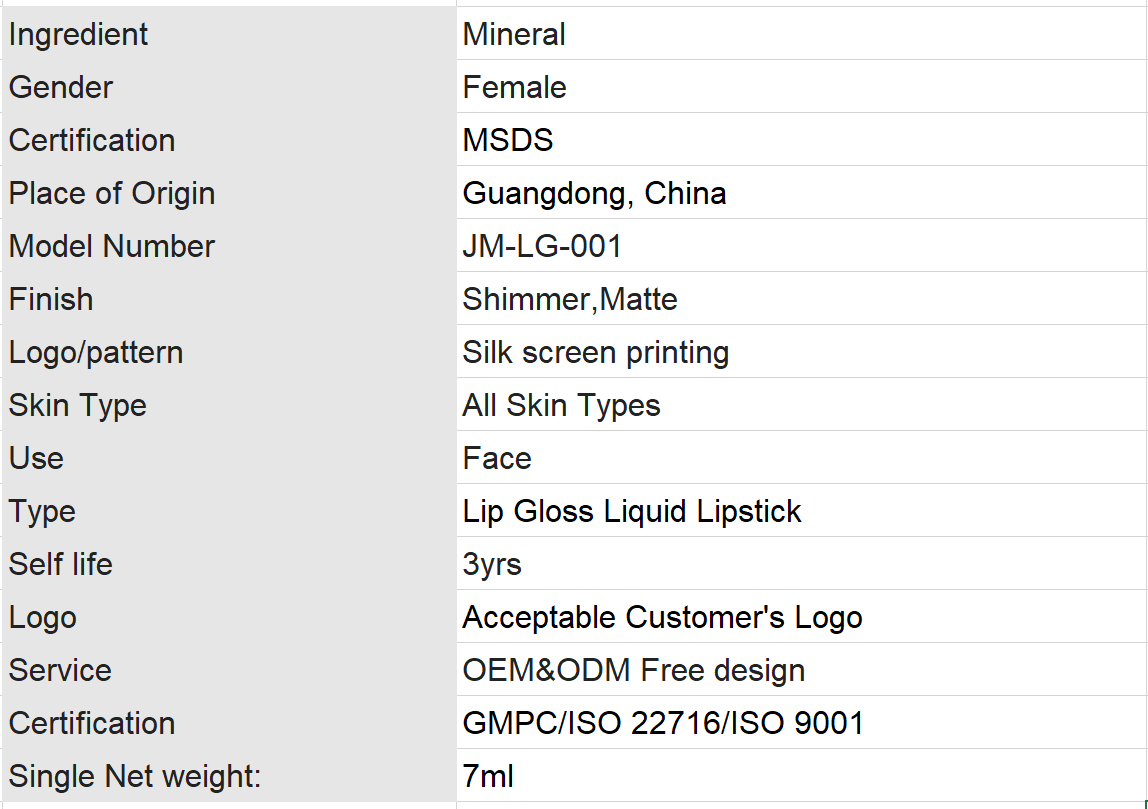The width and height of the screenshot is (1148, 809).
Task: Select the Skin Type label cell
Action: click(229, 405)
